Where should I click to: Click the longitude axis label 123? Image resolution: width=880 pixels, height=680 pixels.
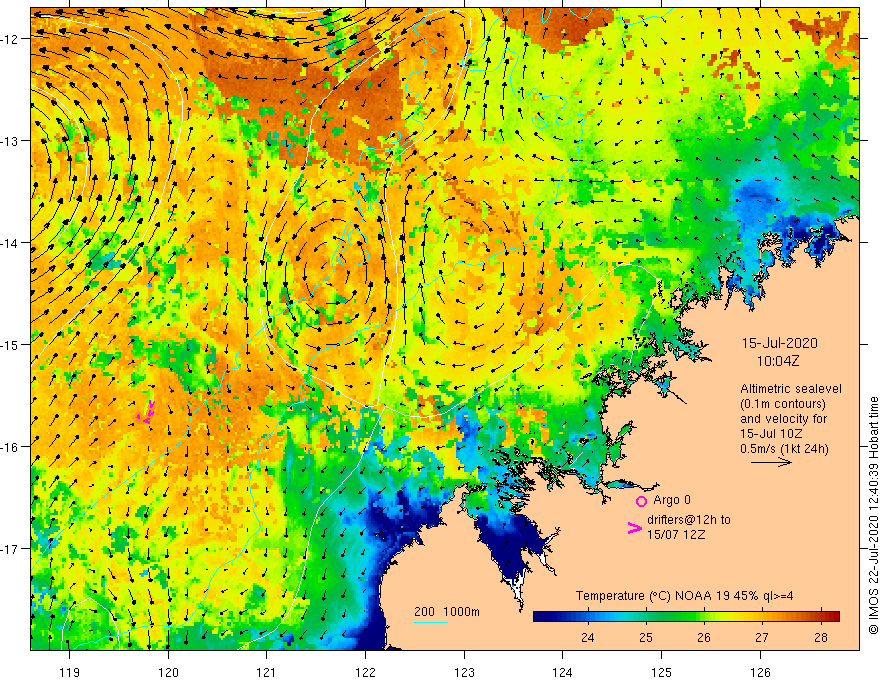464,672
